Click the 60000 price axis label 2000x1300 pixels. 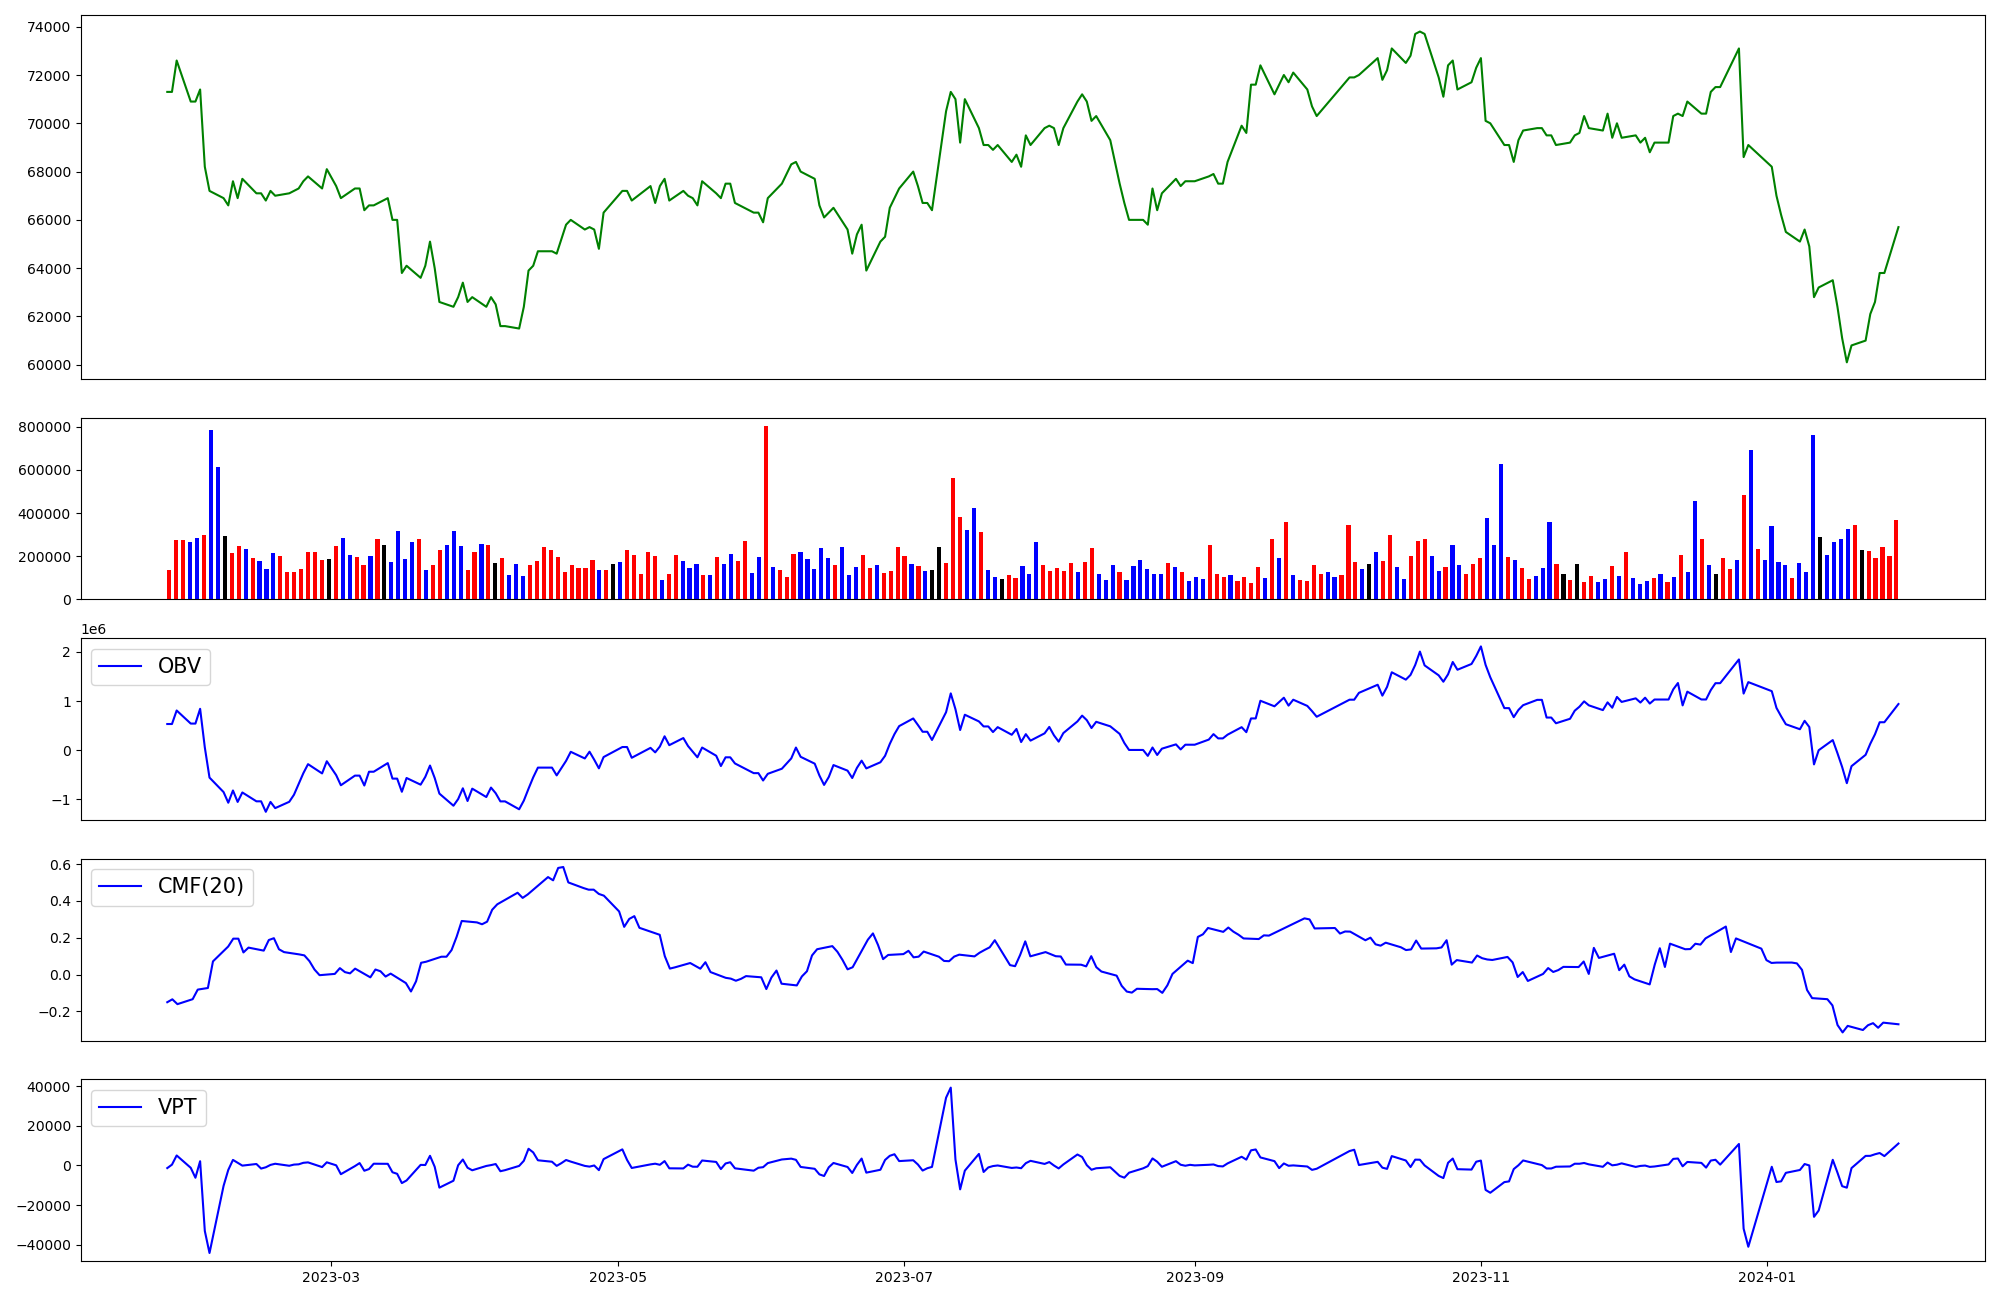48,365
